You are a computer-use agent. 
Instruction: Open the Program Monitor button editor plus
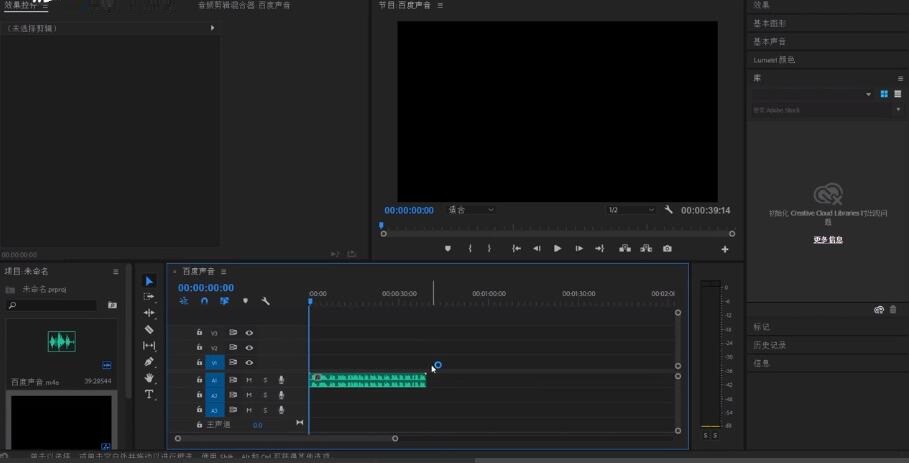click(725, 249)
